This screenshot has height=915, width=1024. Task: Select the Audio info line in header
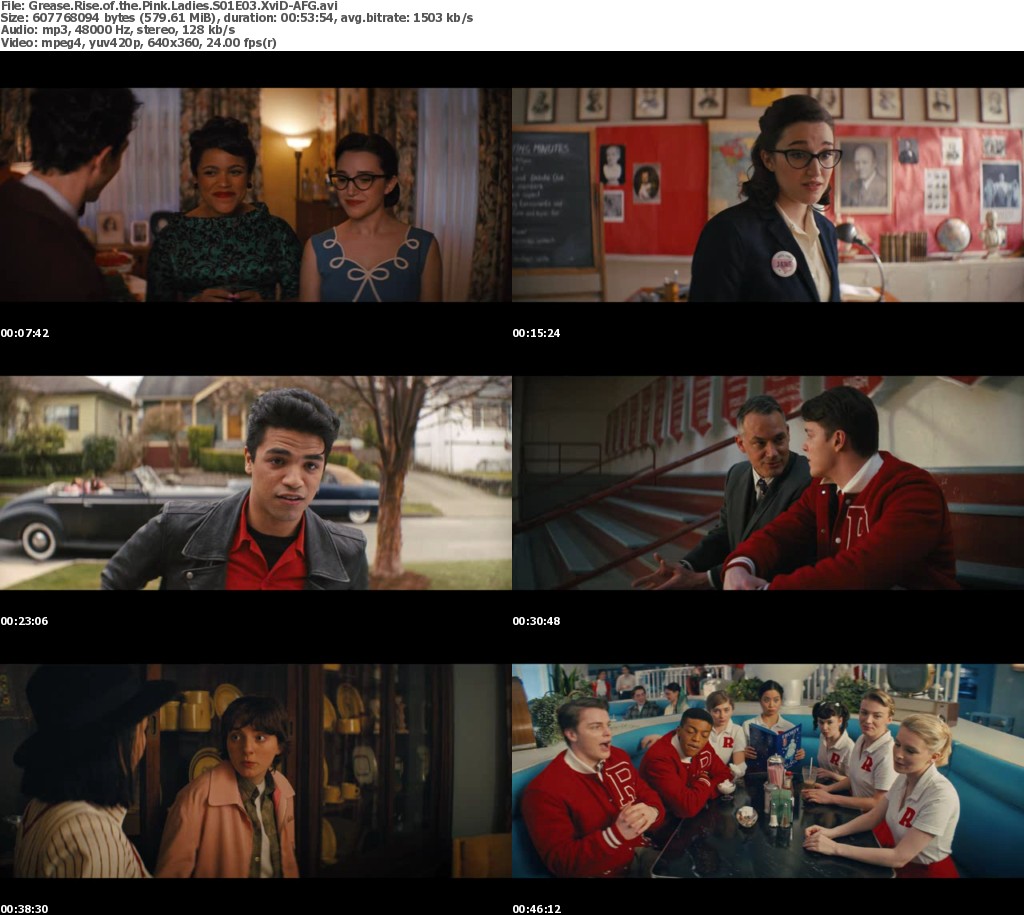click(x=117, y=30)
